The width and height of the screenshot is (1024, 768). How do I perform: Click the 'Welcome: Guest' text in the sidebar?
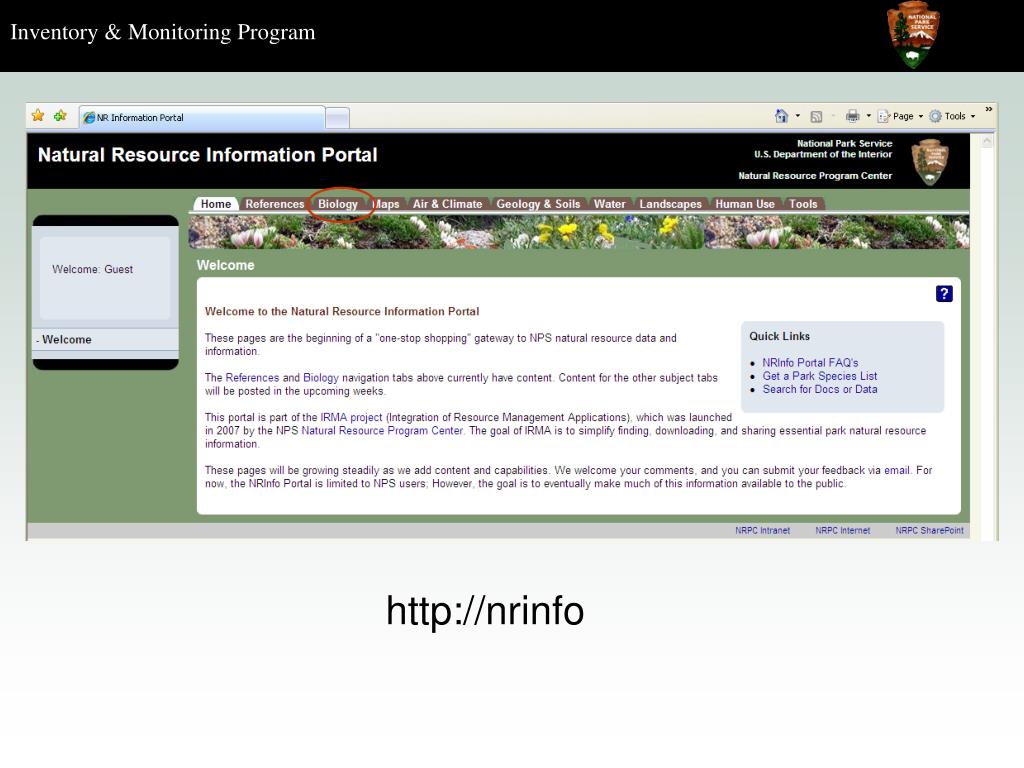(x=93, y=269)
